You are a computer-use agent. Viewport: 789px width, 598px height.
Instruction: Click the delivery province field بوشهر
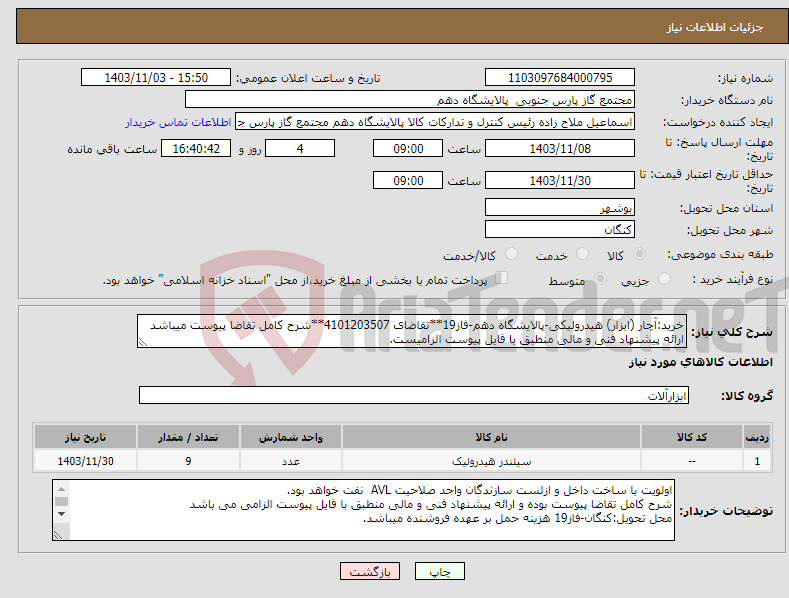point(560,207)
